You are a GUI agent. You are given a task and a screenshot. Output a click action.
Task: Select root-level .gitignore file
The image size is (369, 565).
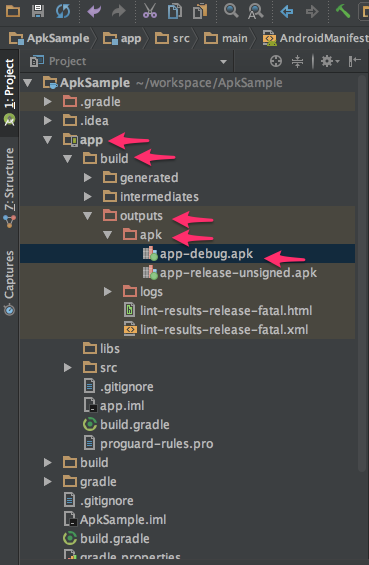(x=187, y=501)
